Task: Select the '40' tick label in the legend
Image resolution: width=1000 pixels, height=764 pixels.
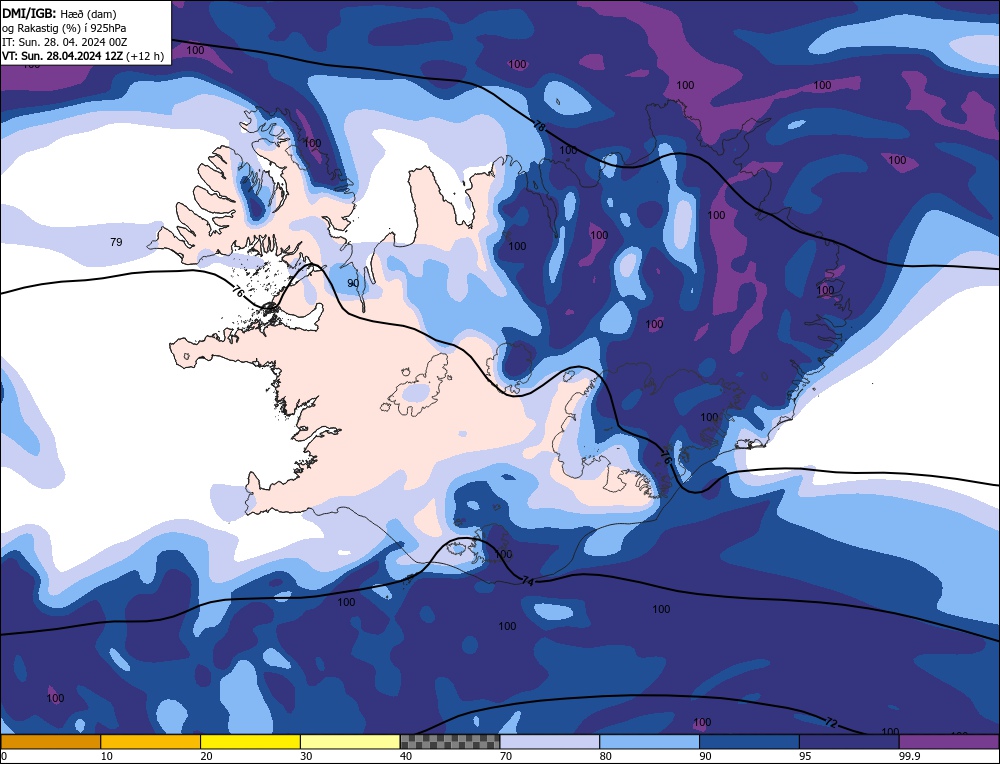Action: tap(406, 756)
